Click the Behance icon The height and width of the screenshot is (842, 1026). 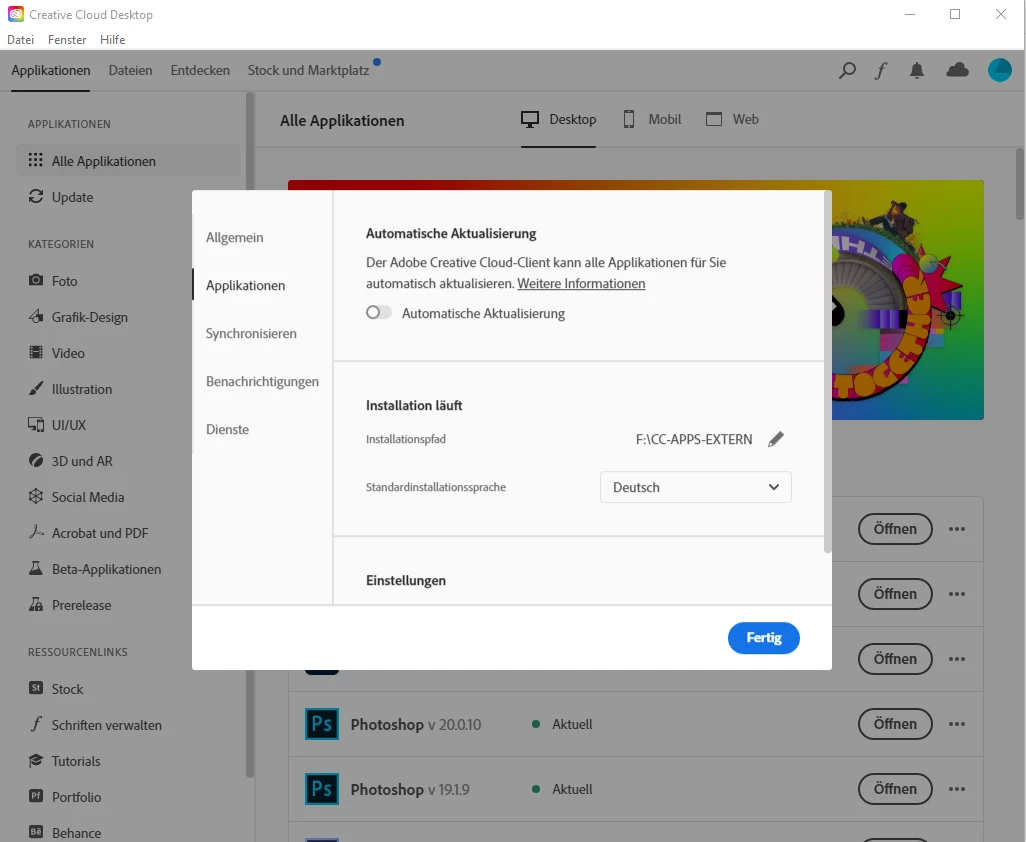click(36, 832)
